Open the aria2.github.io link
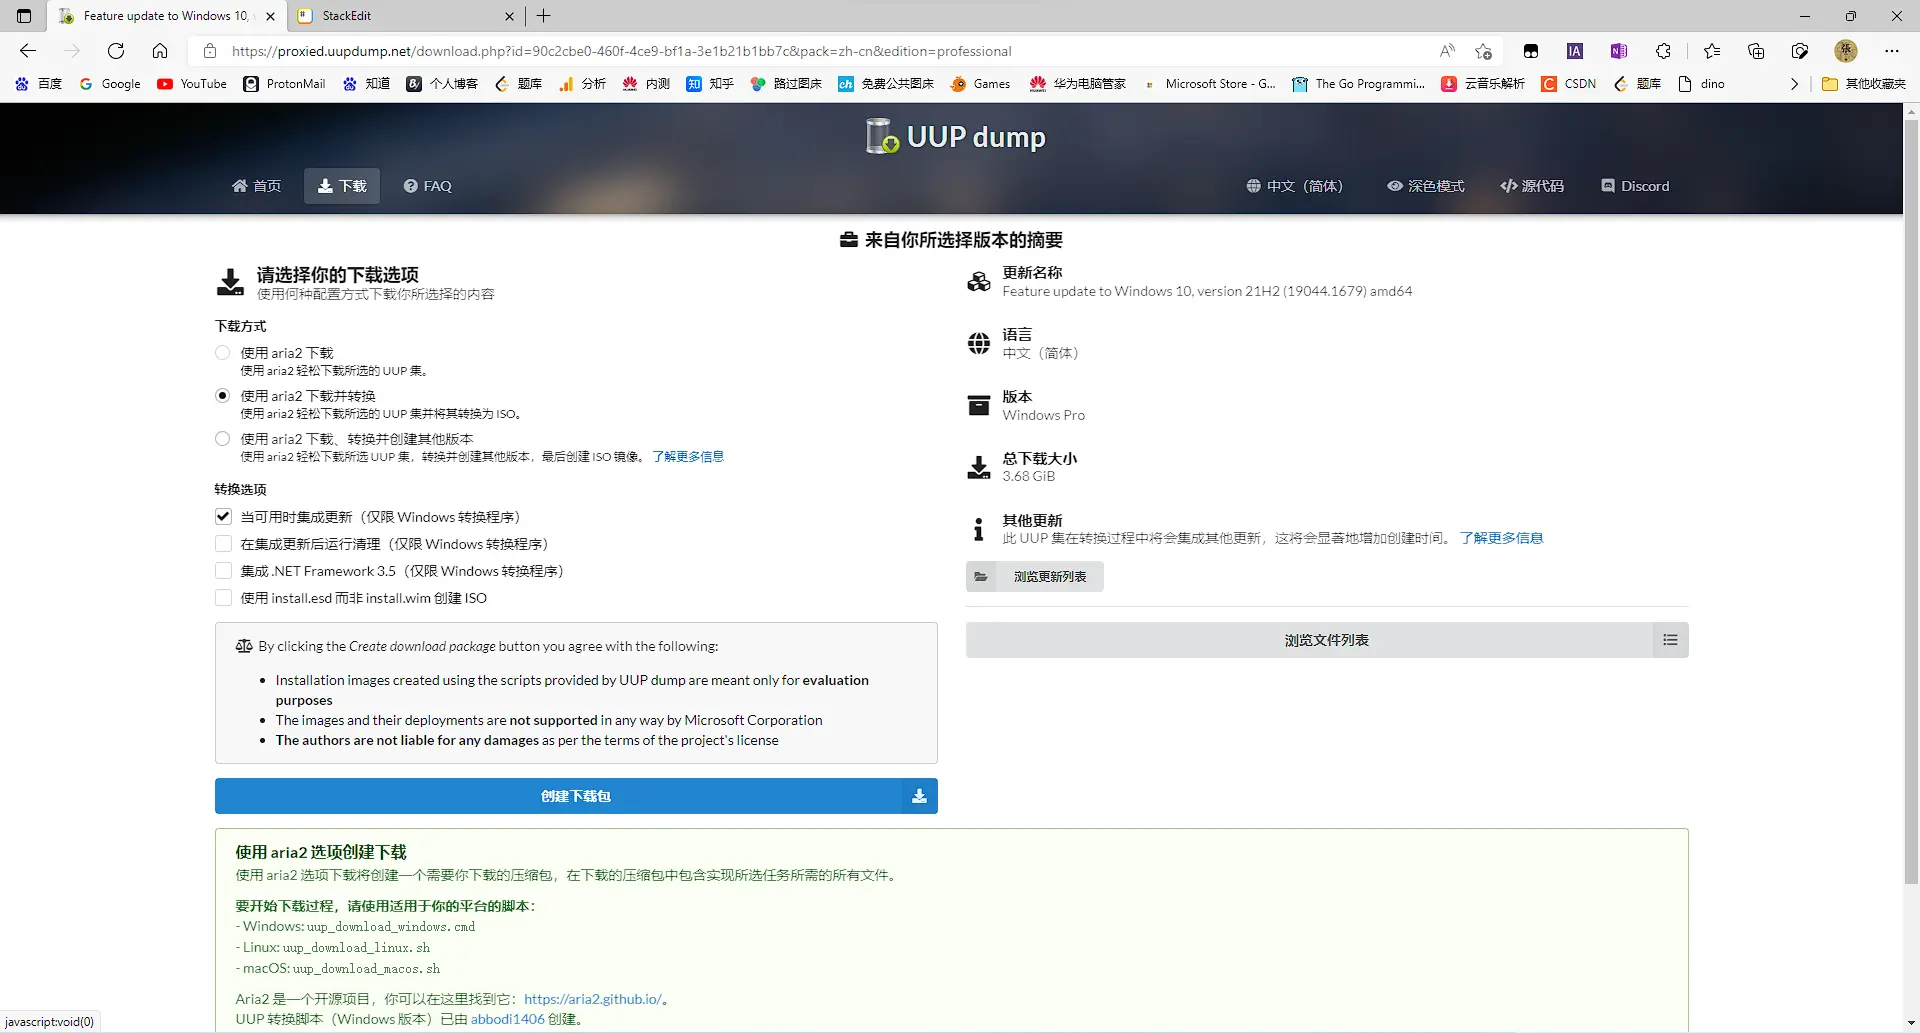 tap(593, 999)
